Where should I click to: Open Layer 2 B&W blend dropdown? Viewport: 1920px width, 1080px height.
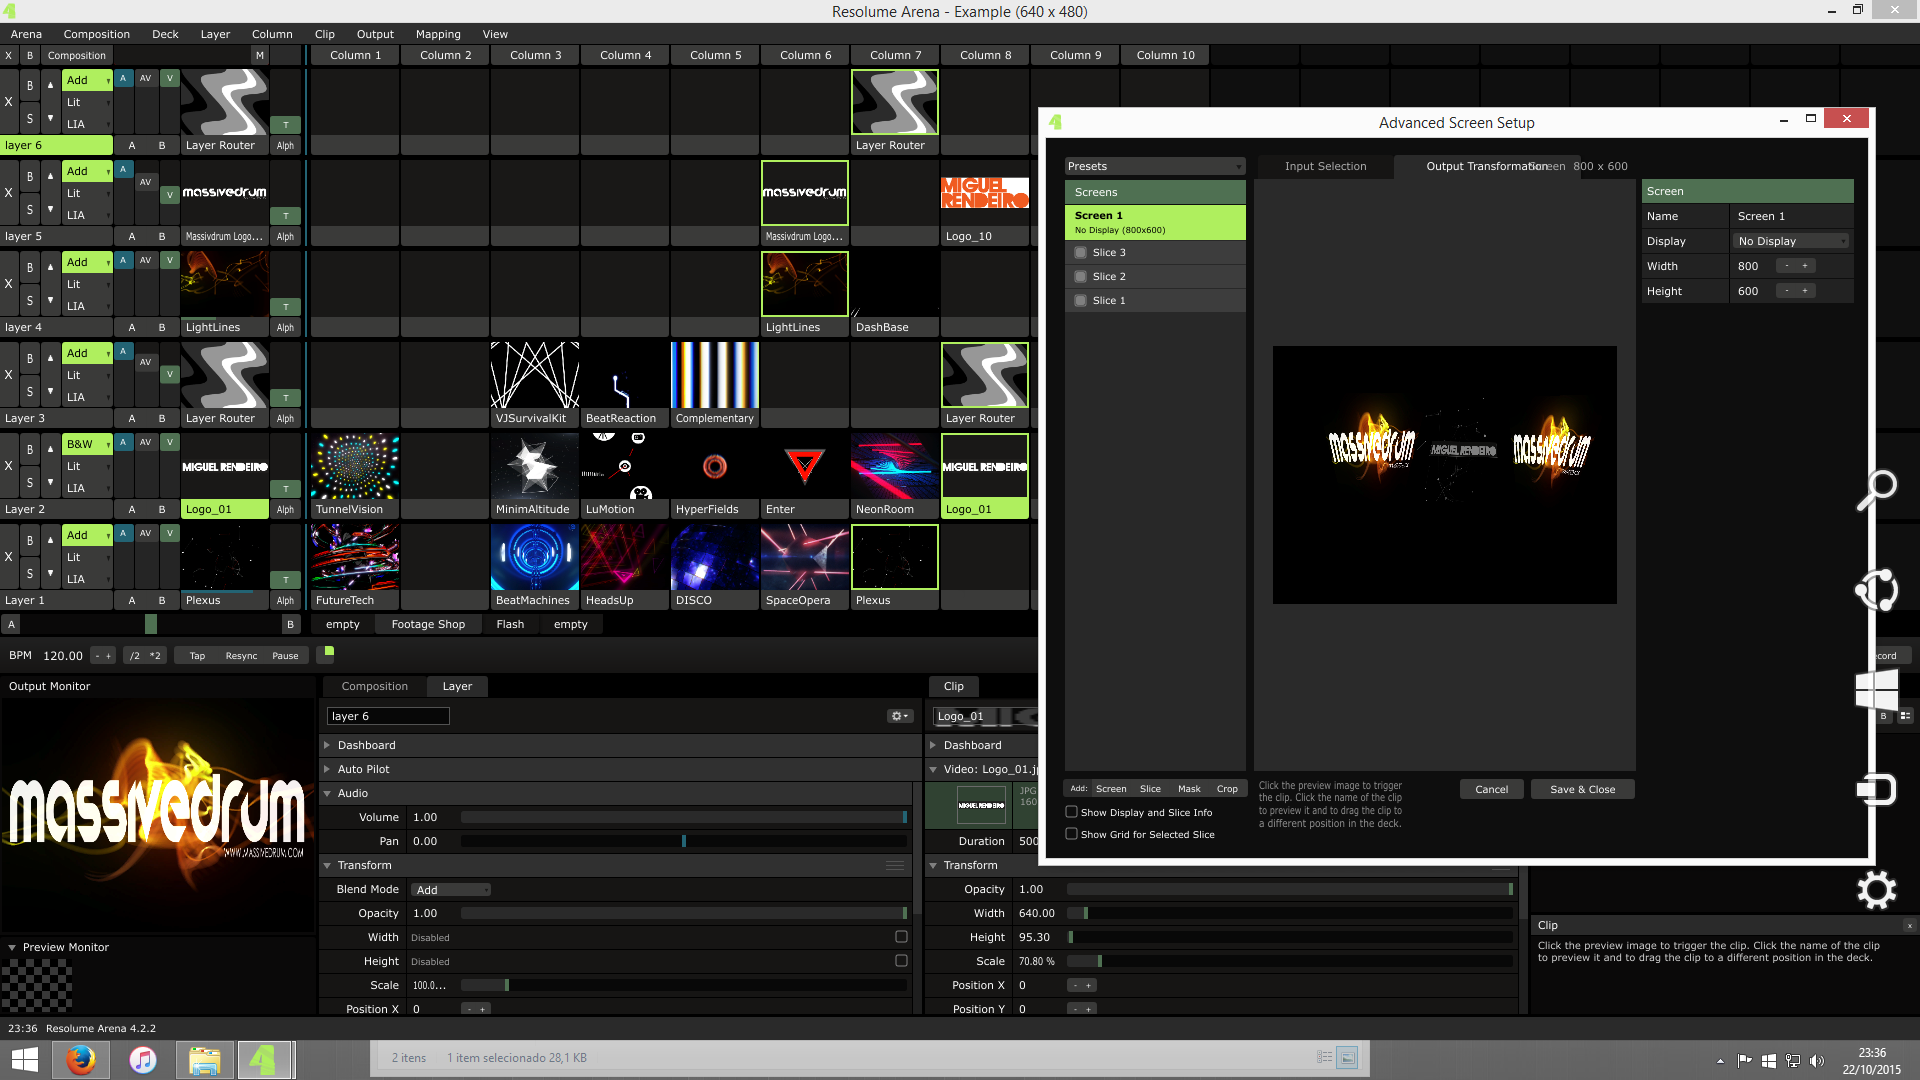coord(88,444)
